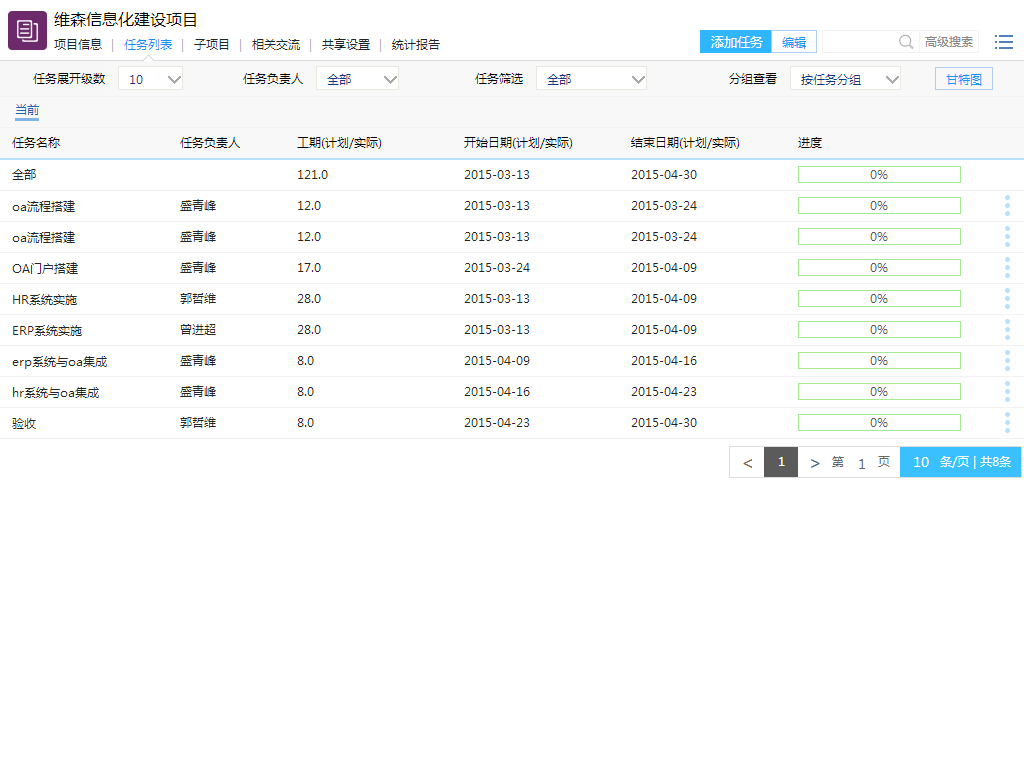Click the 高级搜索 link
Screen dimensions: 1024x768
click(949, 42)
